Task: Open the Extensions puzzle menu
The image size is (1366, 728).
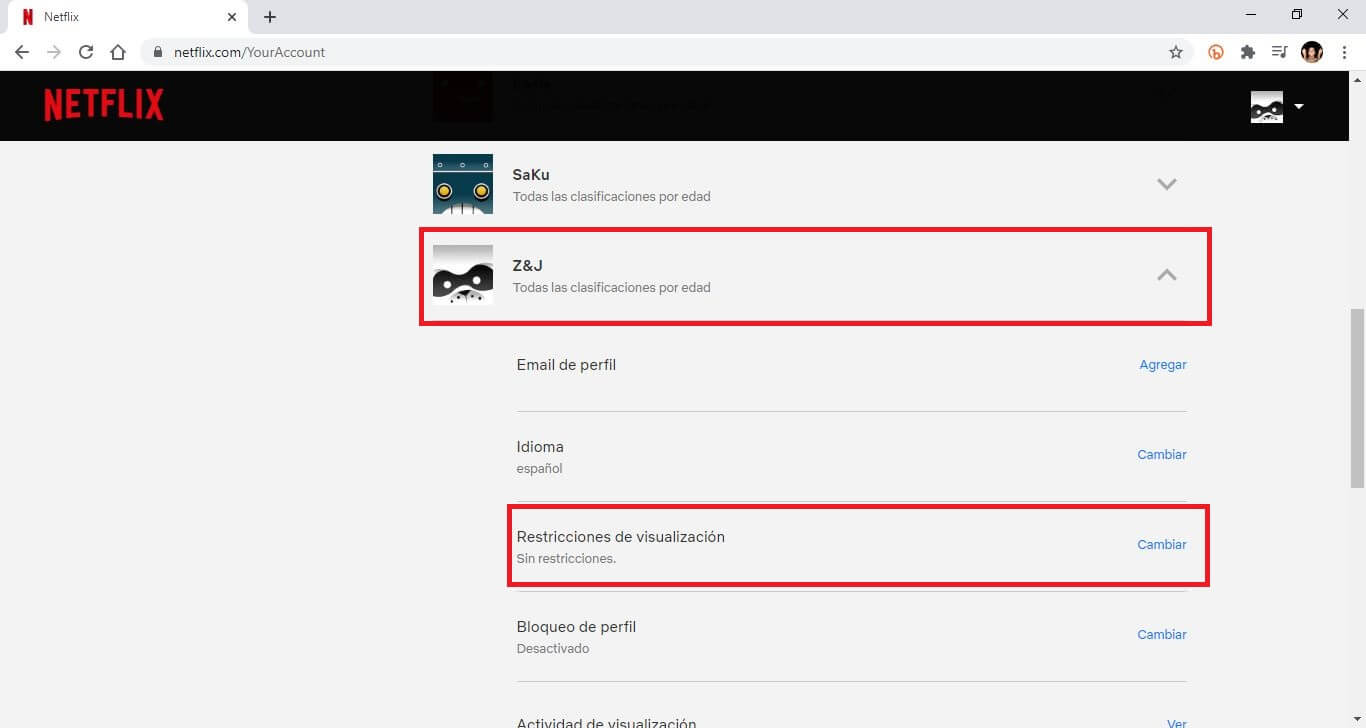Action: click(x=1248, y=52)
